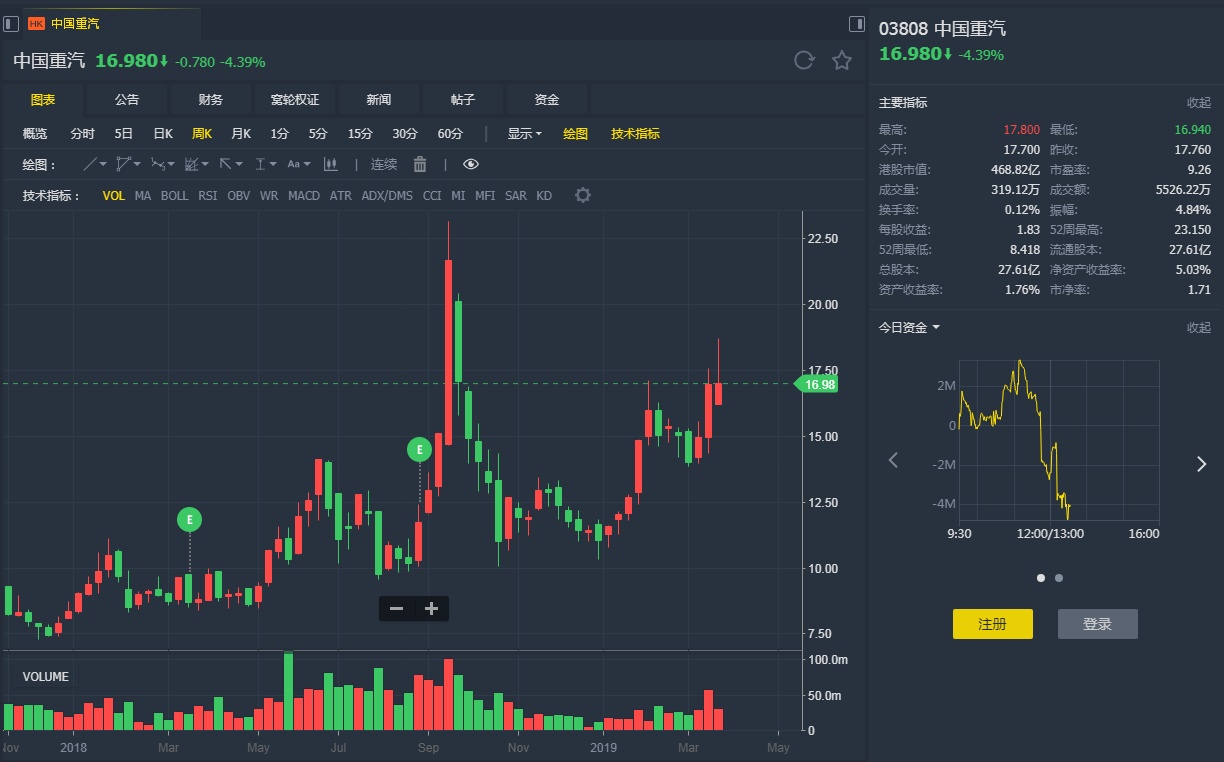
Task: Click the 登录 login button
Action: point(1097,624)
